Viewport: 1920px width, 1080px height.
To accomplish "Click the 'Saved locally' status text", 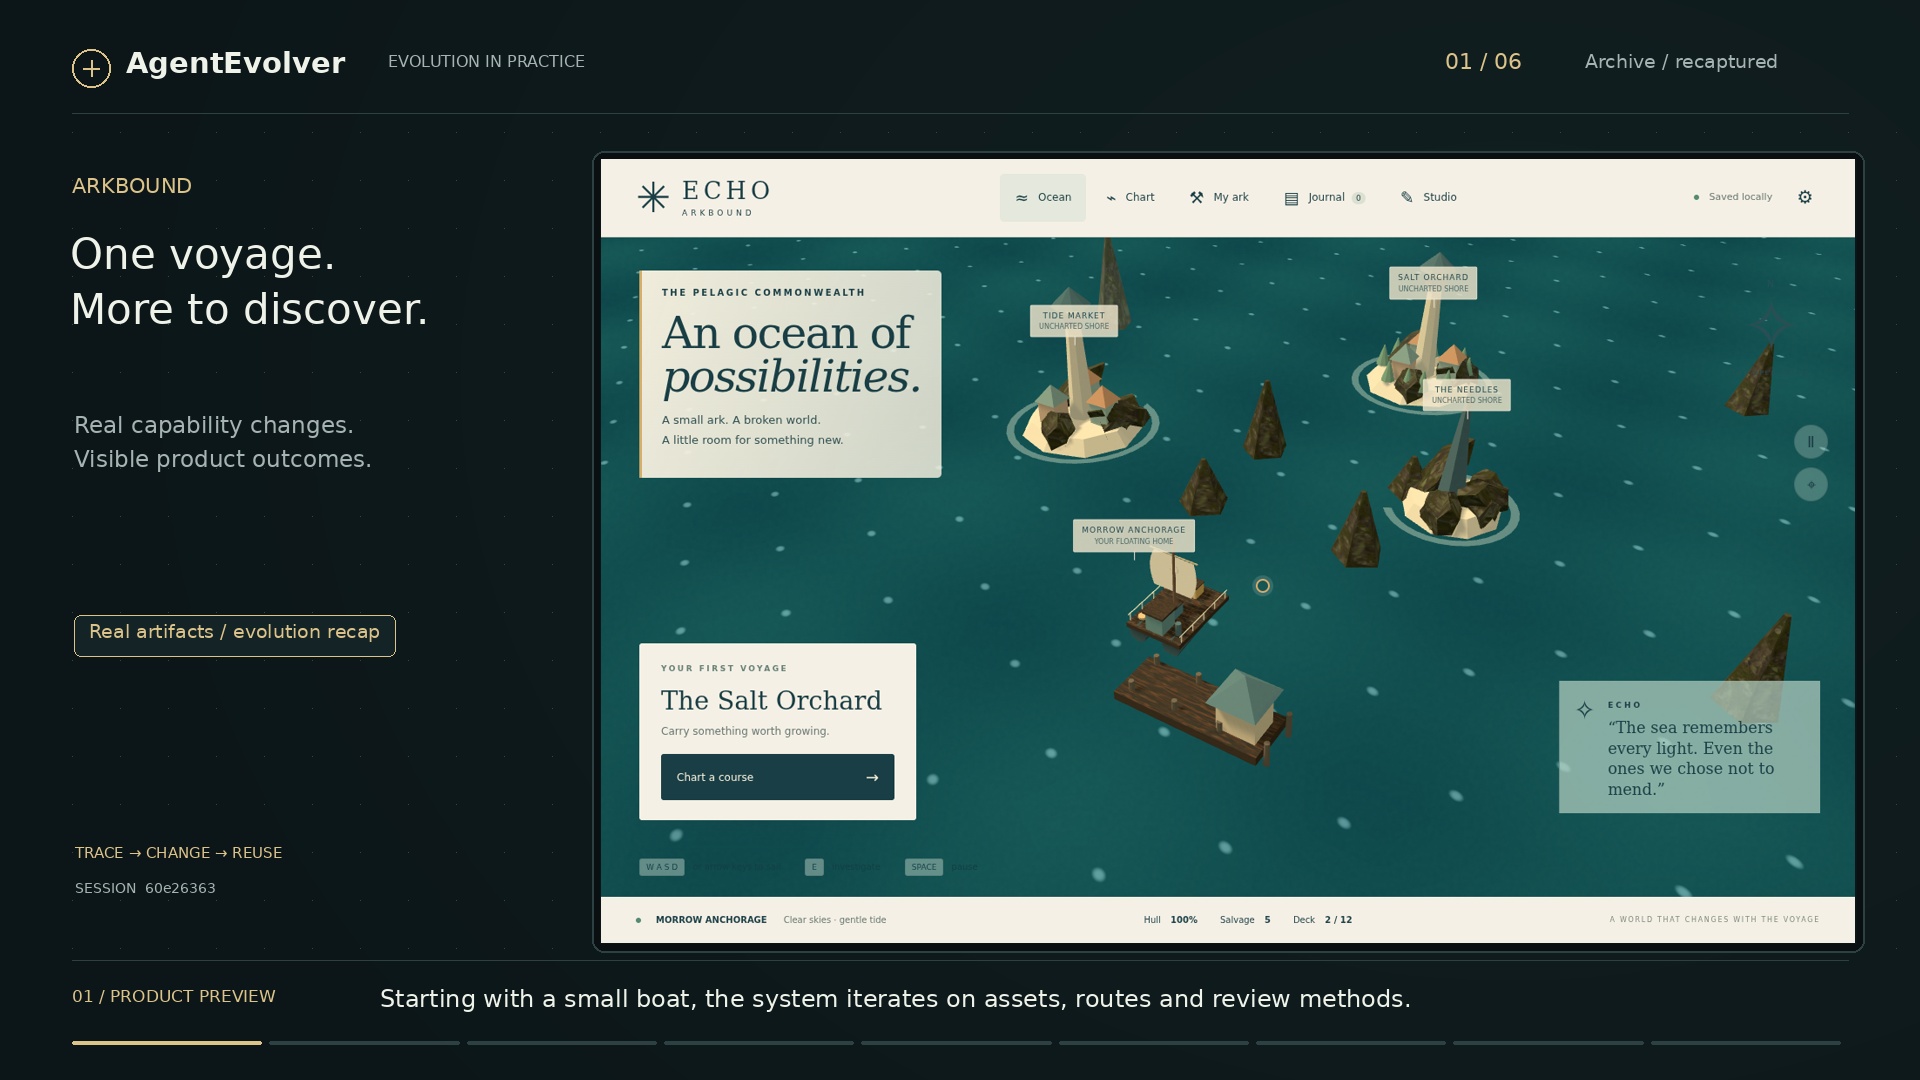I will tap(1740, 197).
